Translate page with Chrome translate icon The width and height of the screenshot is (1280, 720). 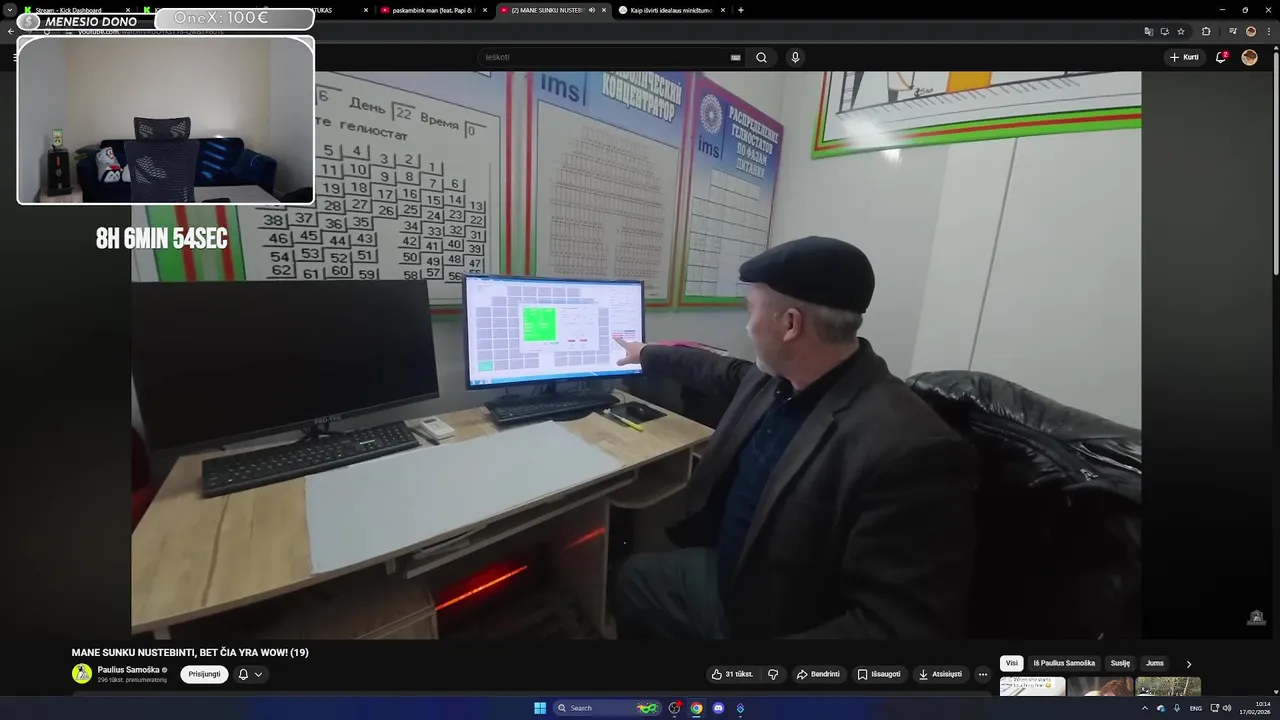pyautogui.click(x=1148, y=31)
